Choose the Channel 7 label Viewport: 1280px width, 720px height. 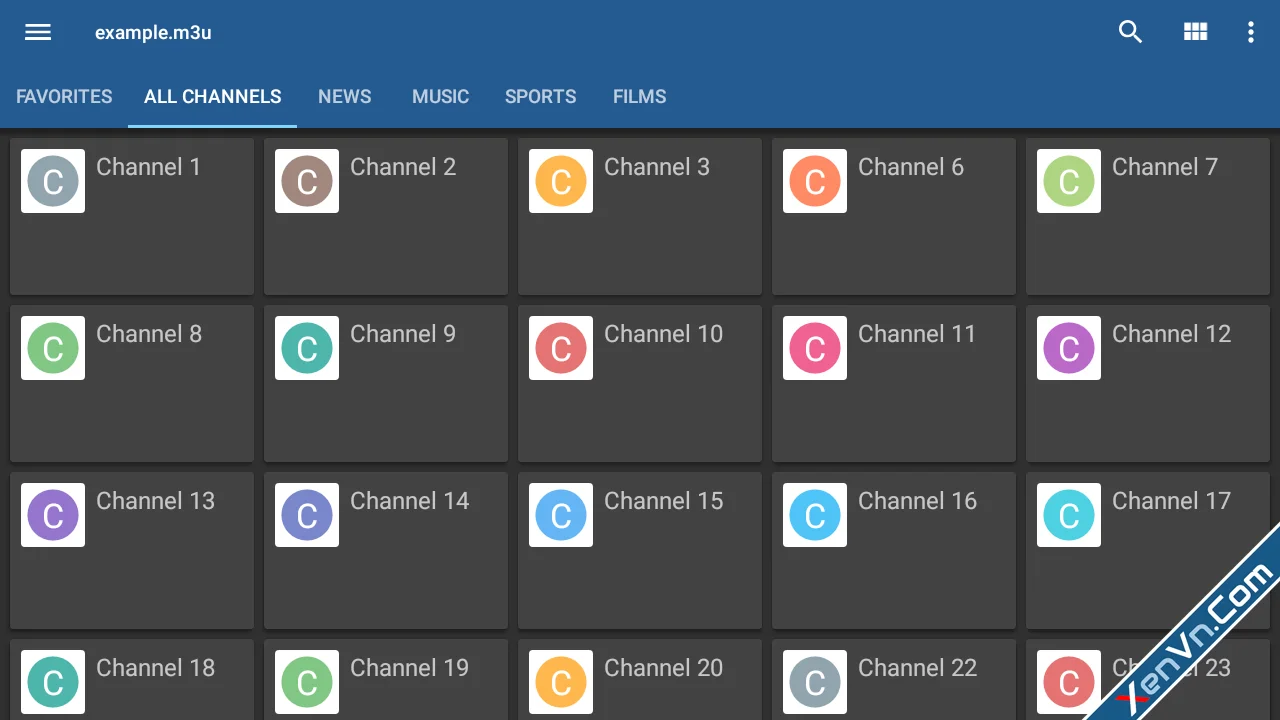[x=1165, y=167]
